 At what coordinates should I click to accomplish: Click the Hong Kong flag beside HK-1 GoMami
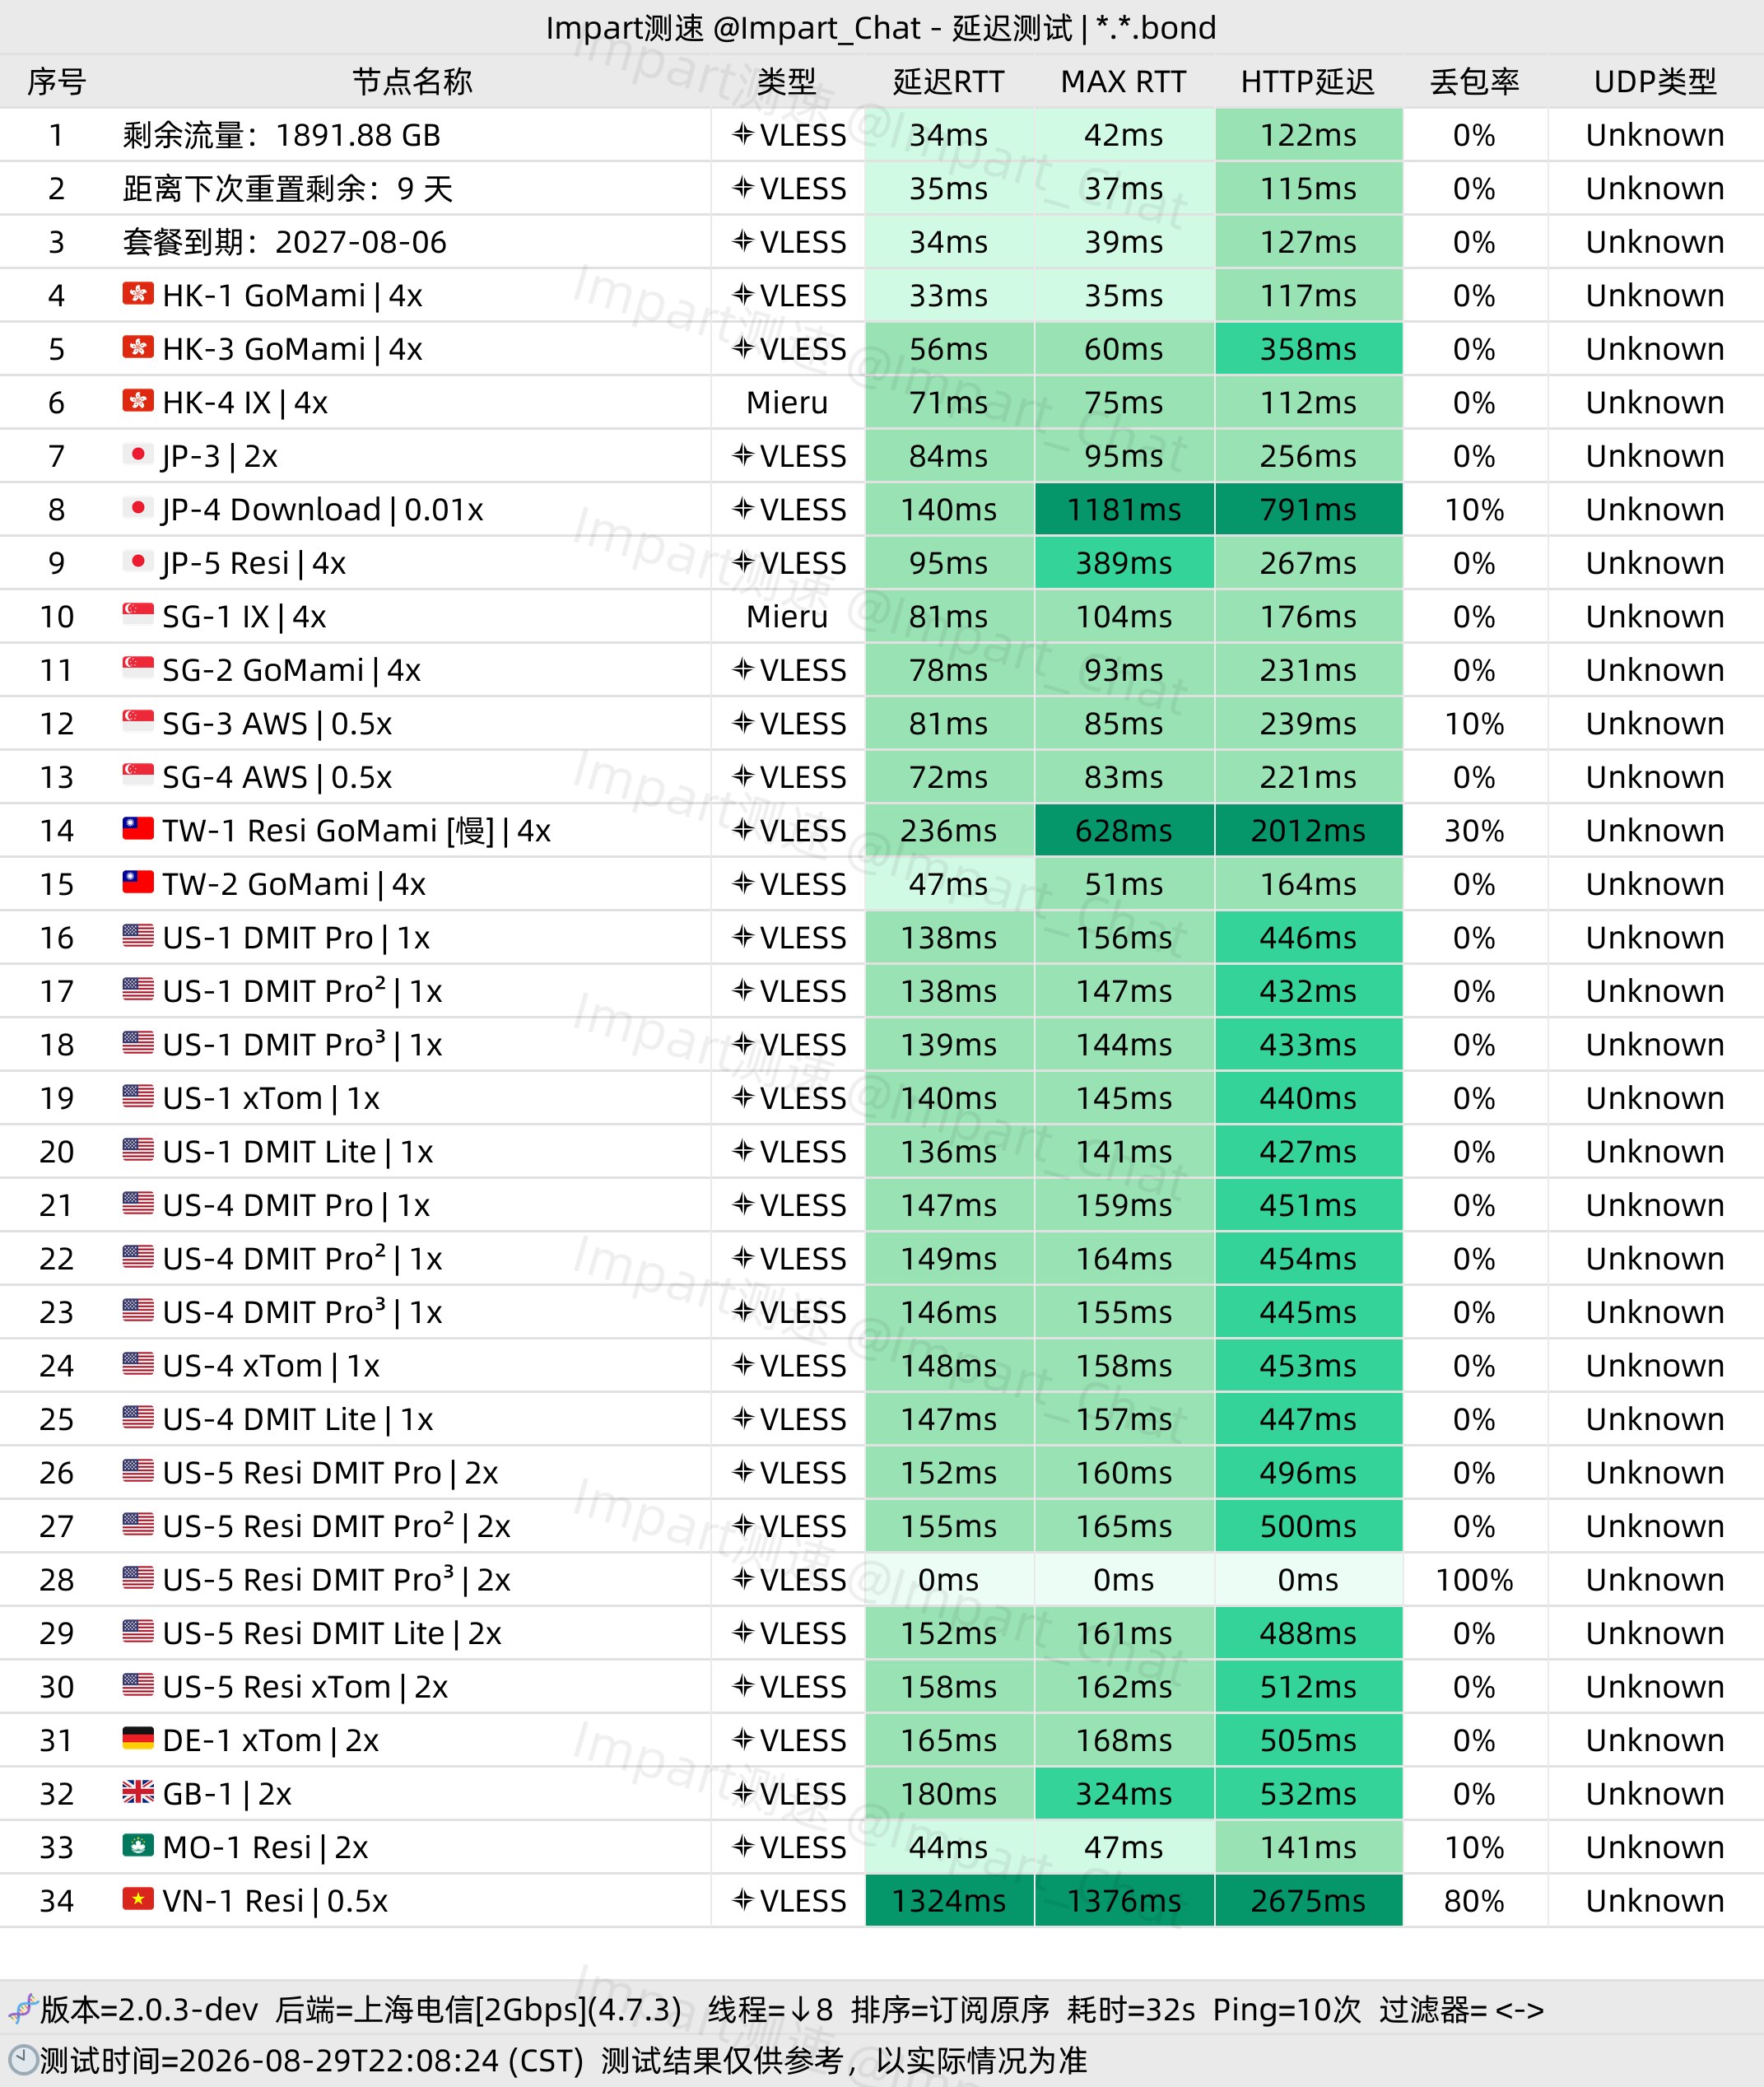pyautogui.click(x=138, y=294)
